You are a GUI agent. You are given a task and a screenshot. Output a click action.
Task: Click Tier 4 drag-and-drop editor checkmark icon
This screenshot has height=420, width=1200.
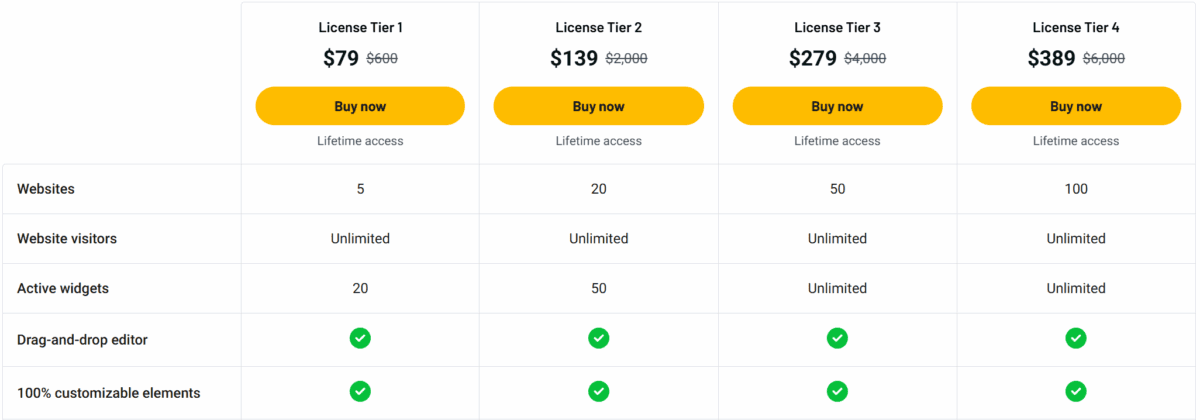[1076, 338]
